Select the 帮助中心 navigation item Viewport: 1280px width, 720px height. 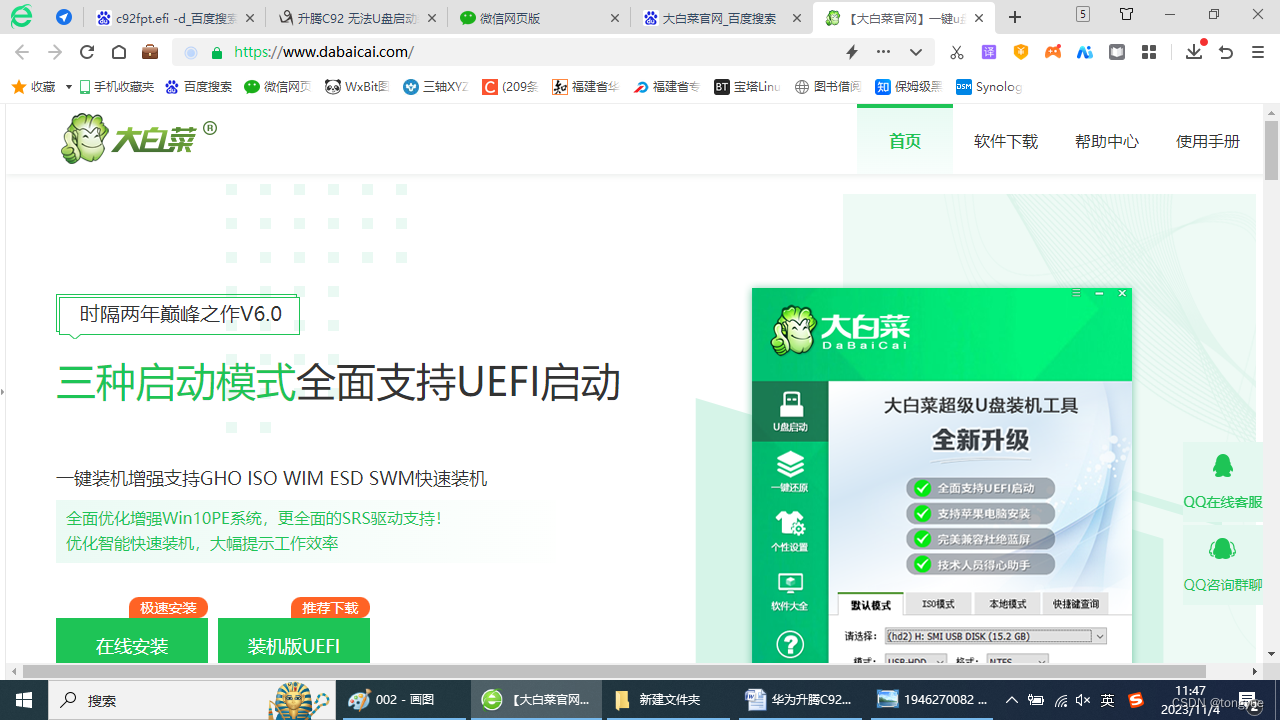[1107, 141]
